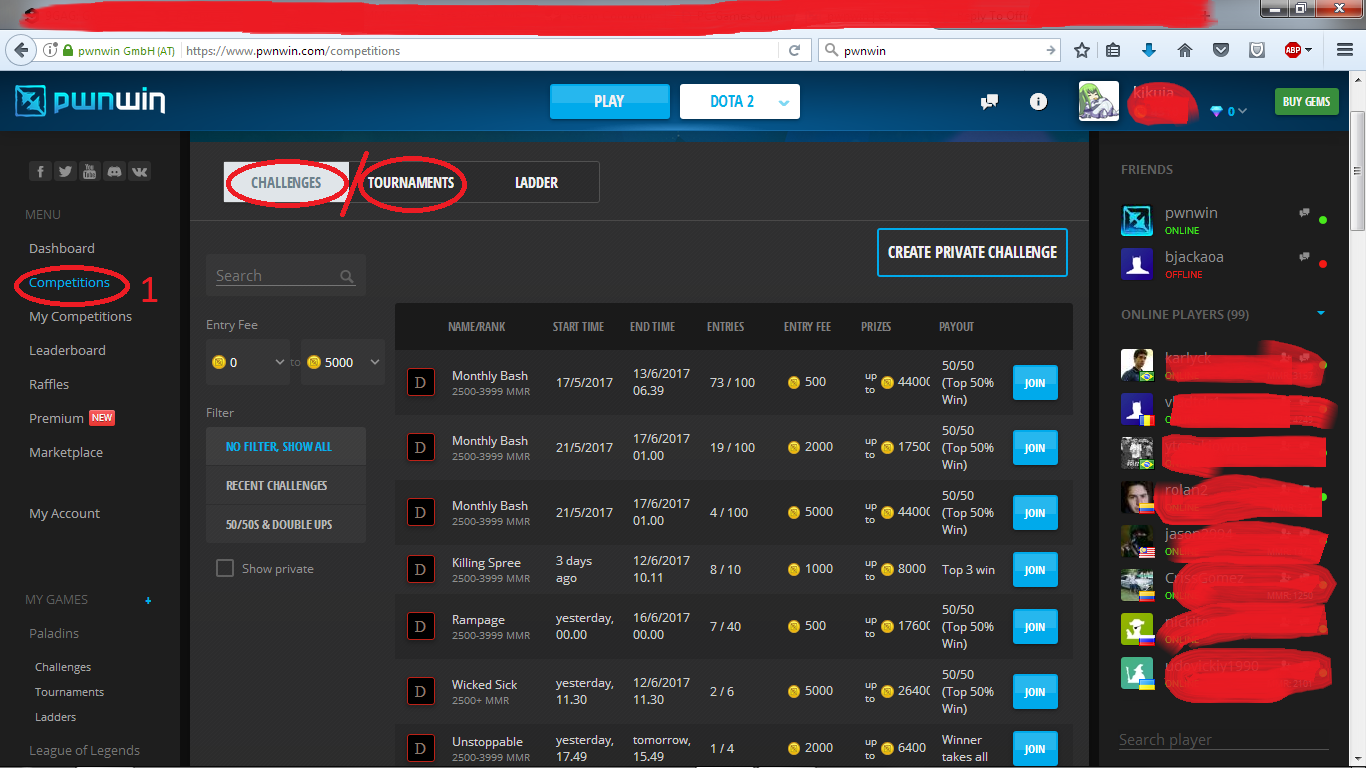The image size is (1366, 768).
Task: Click Create Private Challenge button
Action: 972,252
